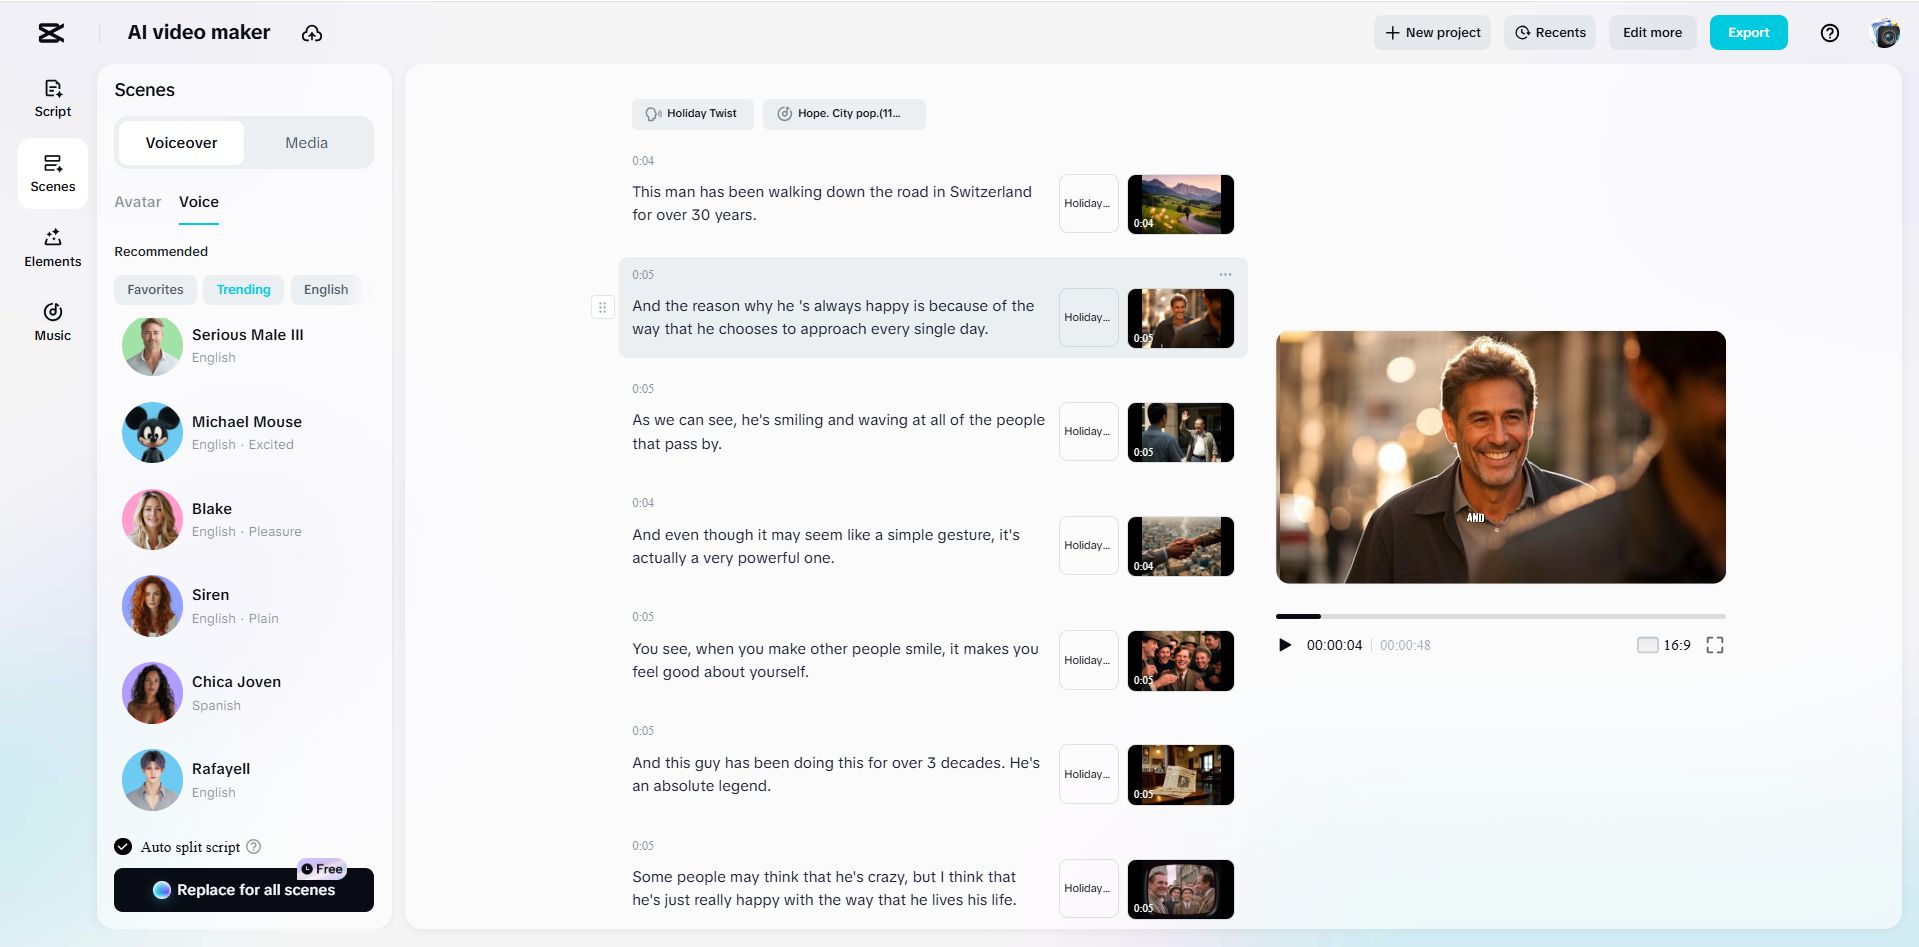
Task: Open the Holiday Twist voice selector chip
Action: coord(692,114)
